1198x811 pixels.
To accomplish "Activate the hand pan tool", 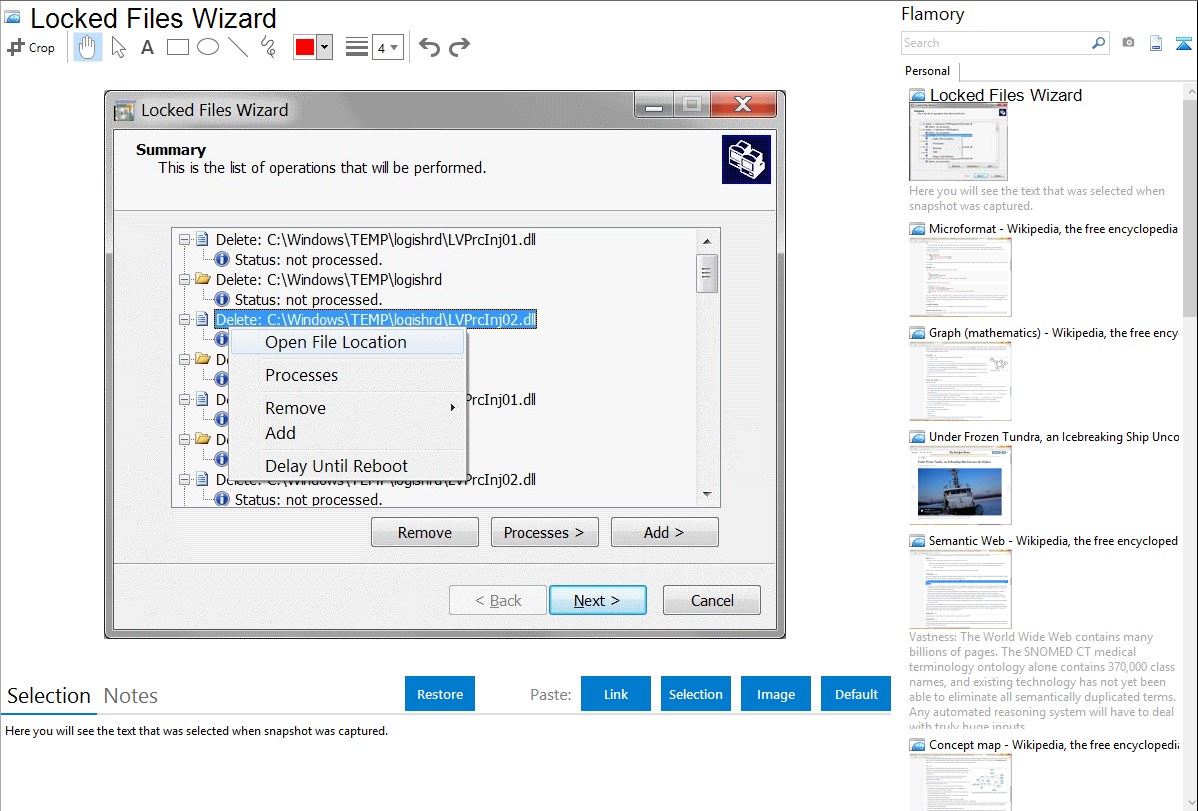I will pyautogui.click(x=87, y=47).
